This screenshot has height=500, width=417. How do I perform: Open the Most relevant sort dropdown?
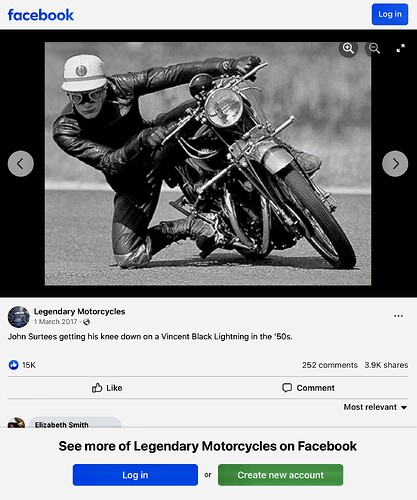375,407
